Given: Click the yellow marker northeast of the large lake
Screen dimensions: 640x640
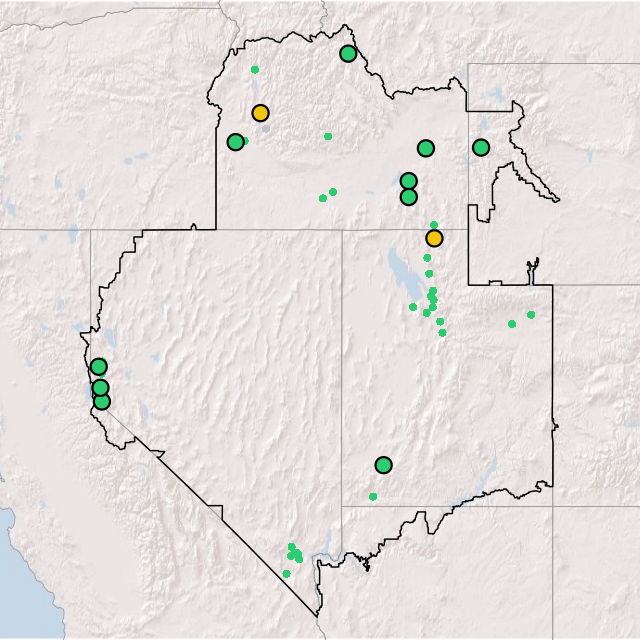Looking at the screenshot, I should (x=434, y=238).
